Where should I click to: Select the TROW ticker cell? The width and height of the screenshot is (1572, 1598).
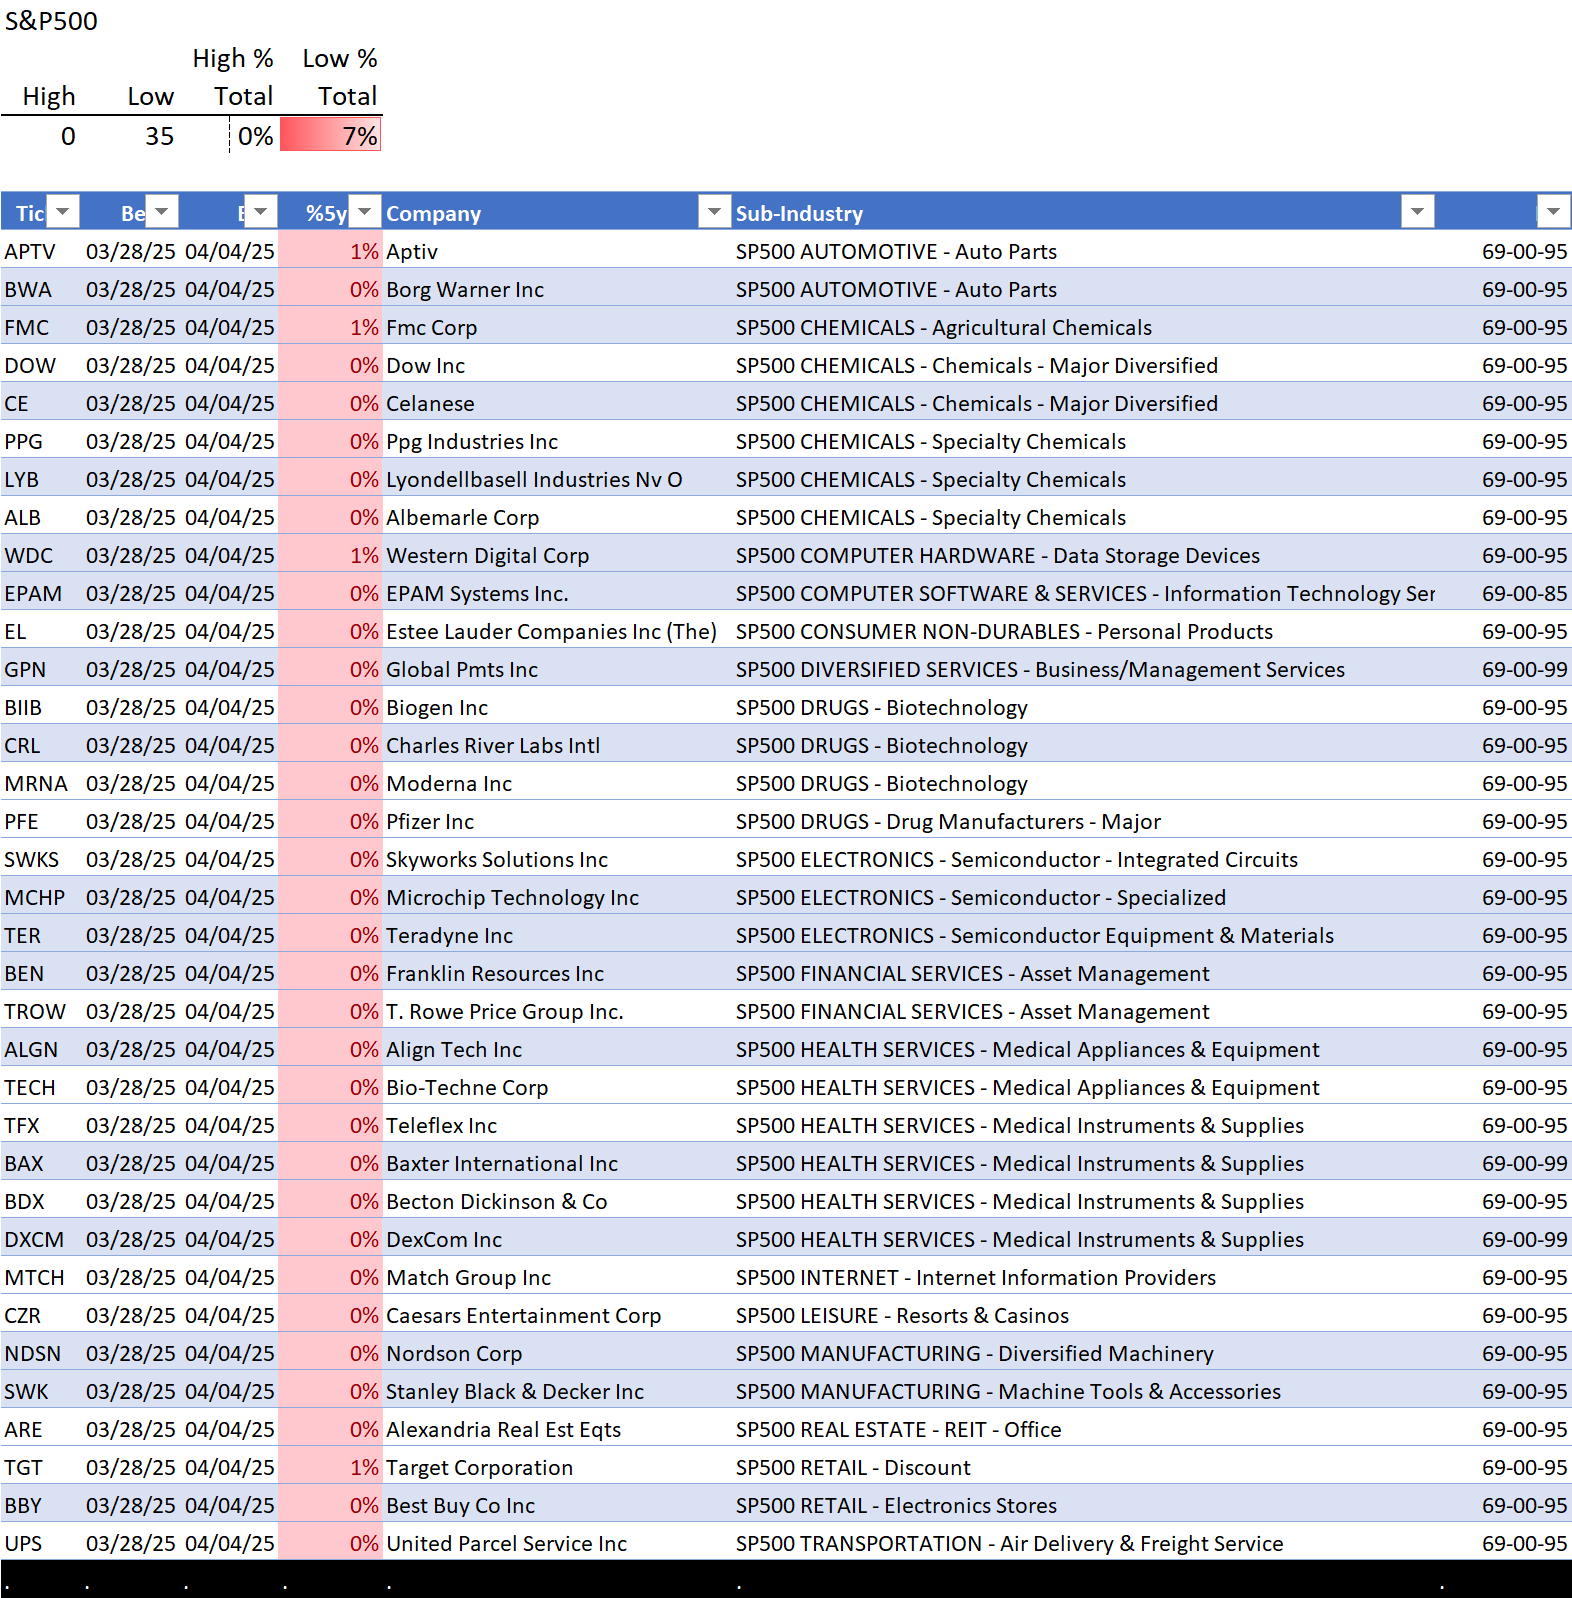[x=41, y=1011]
